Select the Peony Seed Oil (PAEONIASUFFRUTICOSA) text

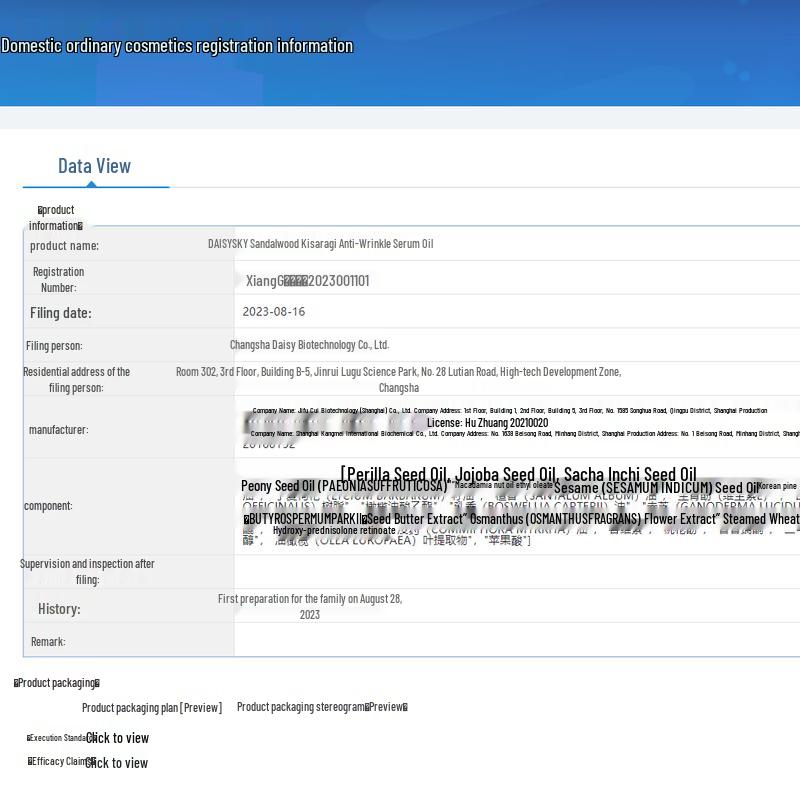pos(344,486)
